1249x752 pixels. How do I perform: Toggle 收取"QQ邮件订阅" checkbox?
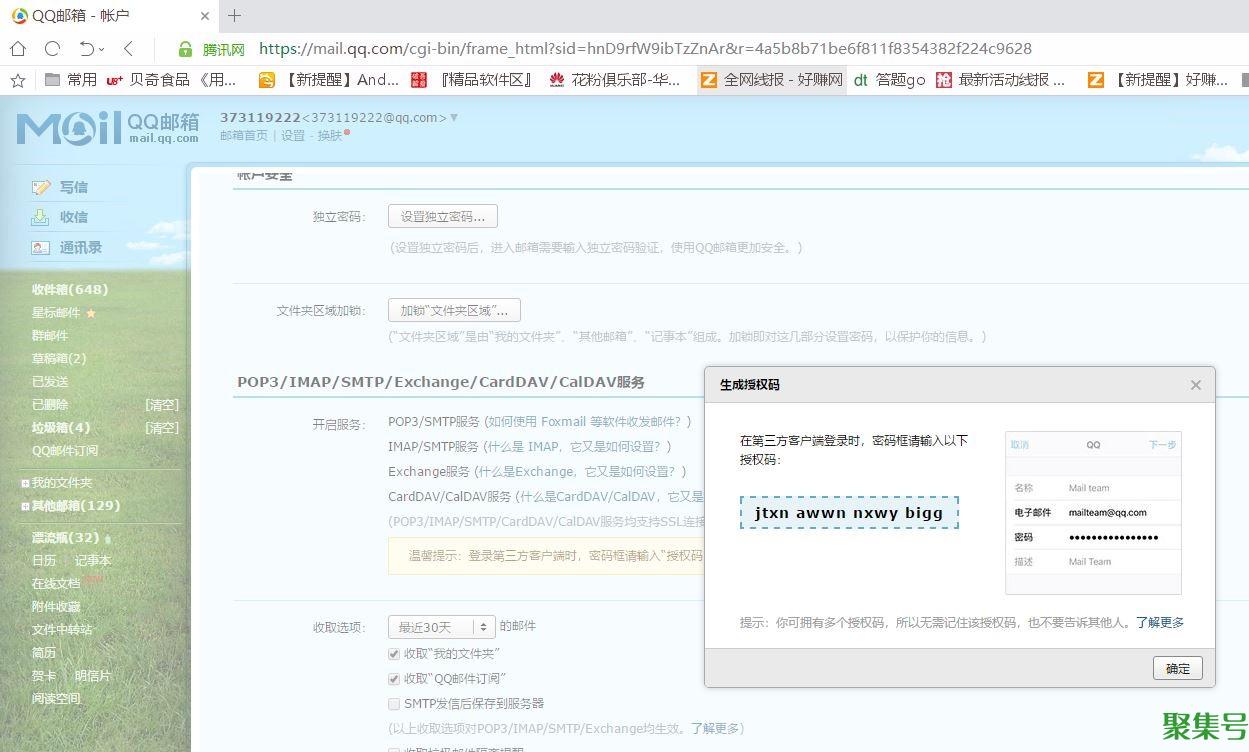[394, 679]
